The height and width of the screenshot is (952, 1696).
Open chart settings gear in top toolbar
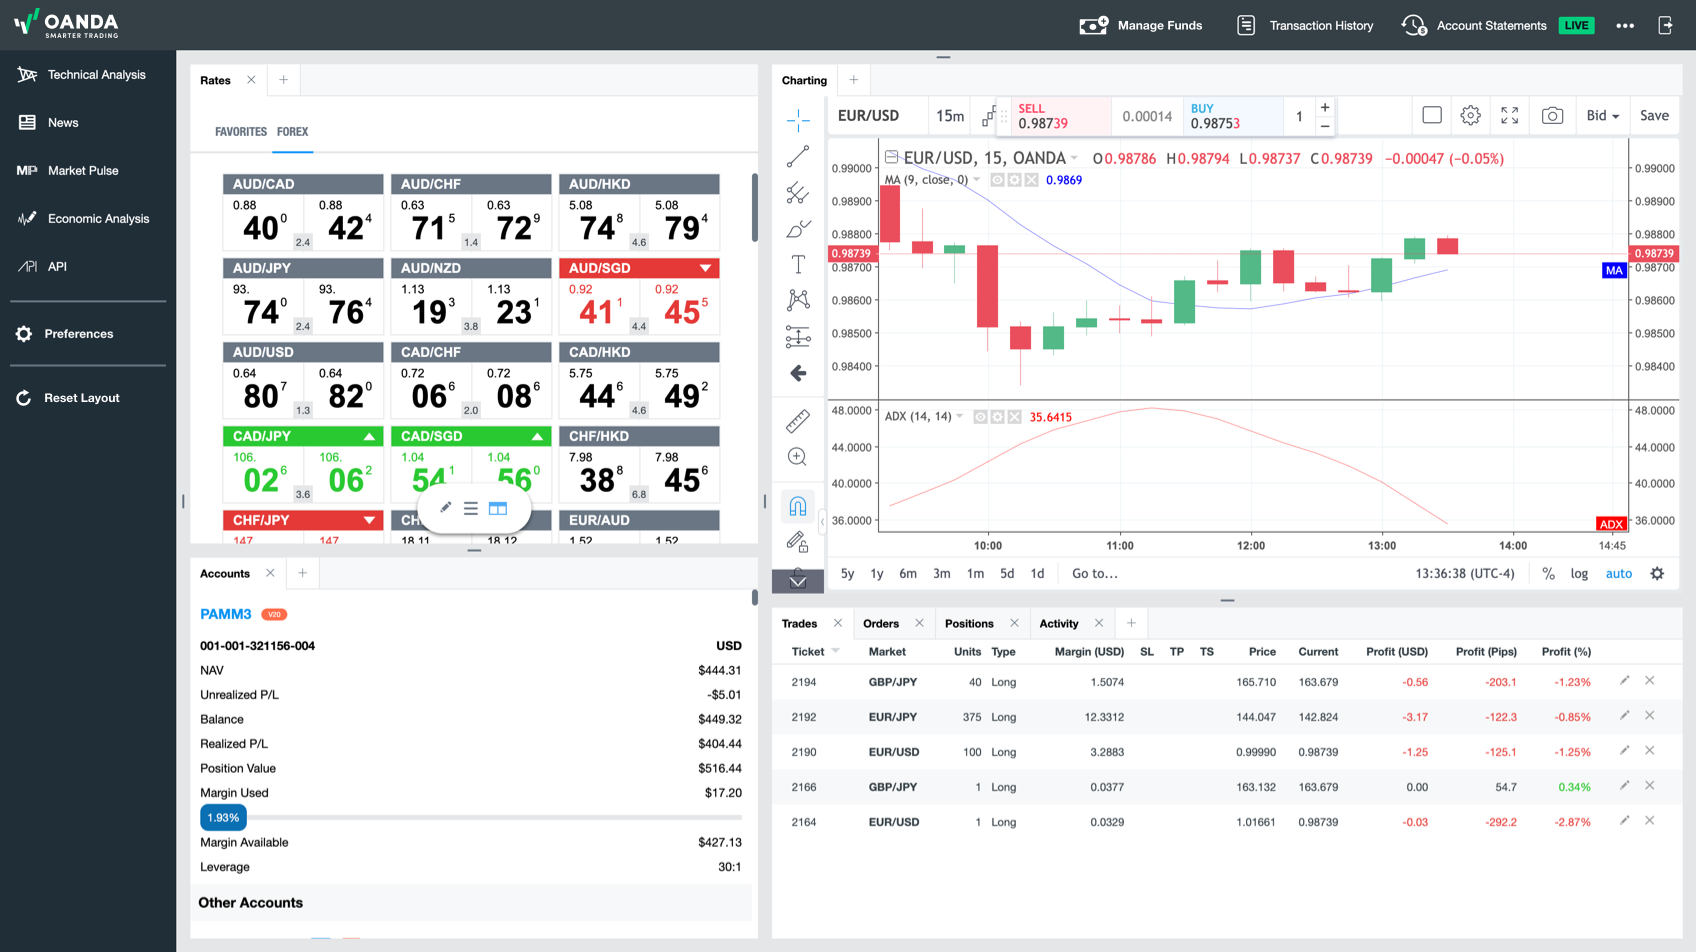pyautogui.click(x=1470, y=116)
